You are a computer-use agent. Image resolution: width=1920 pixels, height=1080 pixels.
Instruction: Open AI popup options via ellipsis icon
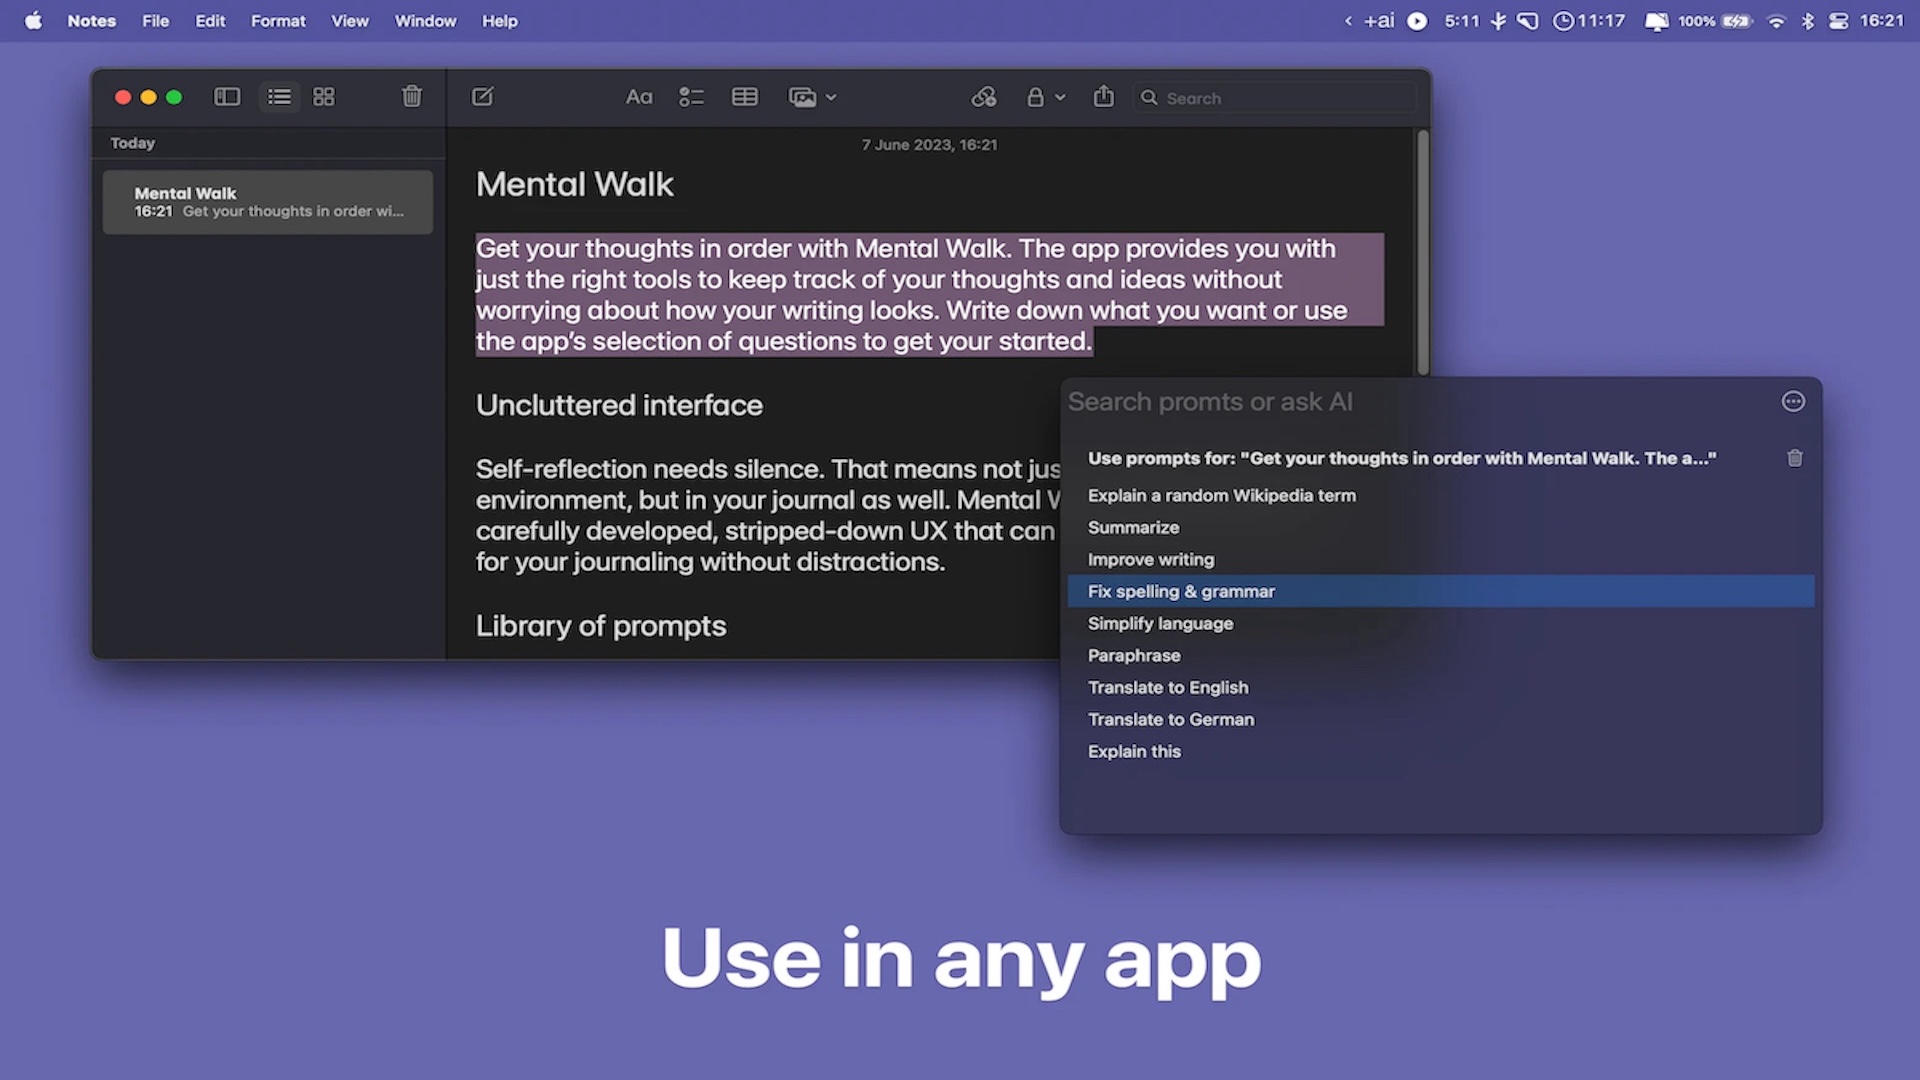(1792, 401)
